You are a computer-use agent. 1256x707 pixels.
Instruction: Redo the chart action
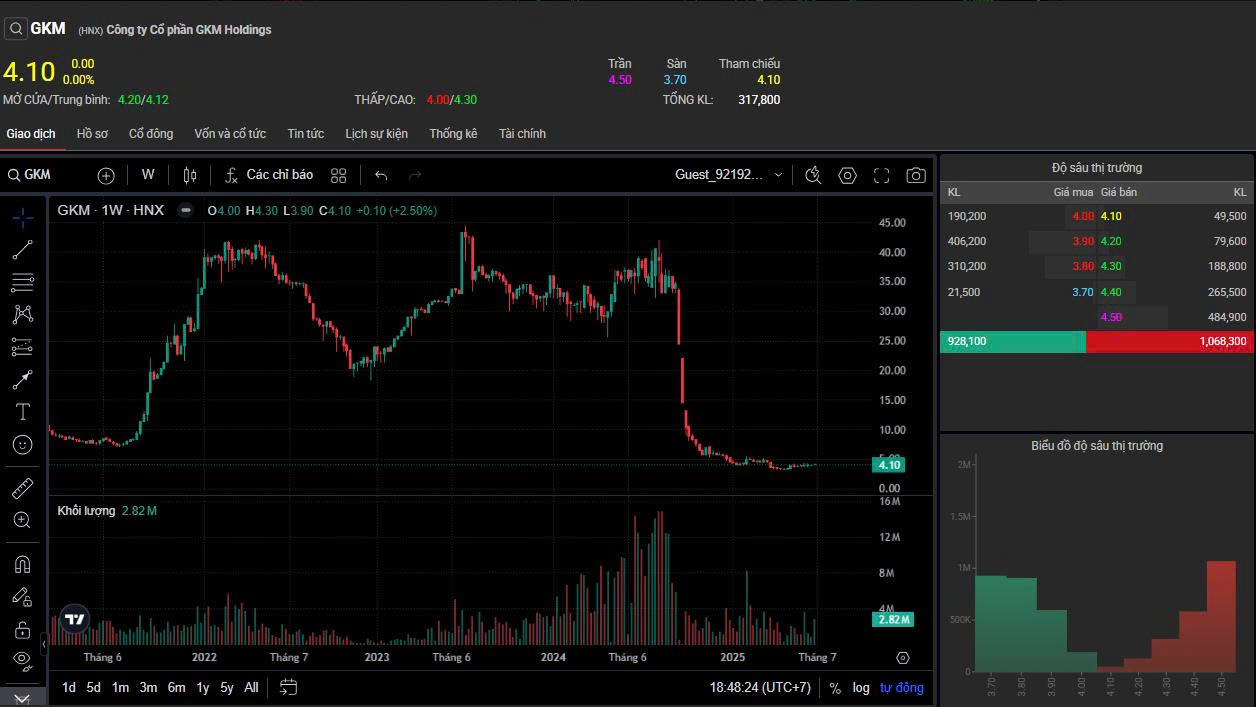415,175
